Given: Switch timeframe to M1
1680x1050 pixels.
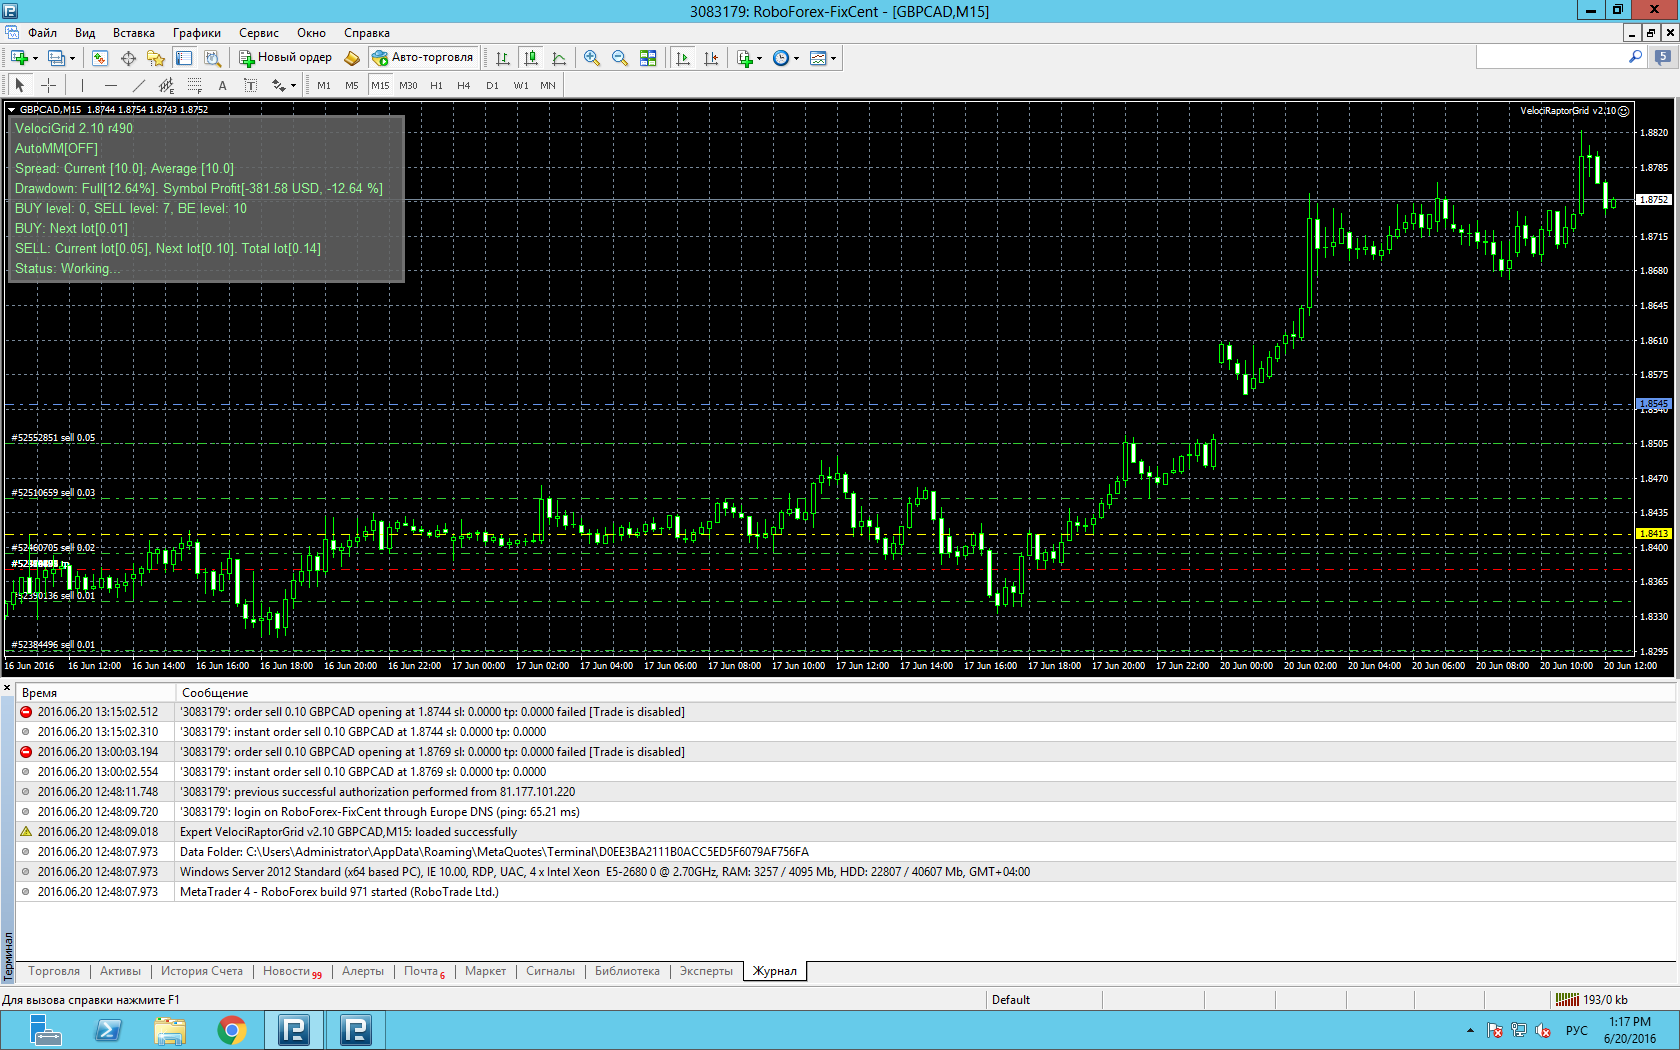Looking at the screenshot, I should click(x=324, y=85).
